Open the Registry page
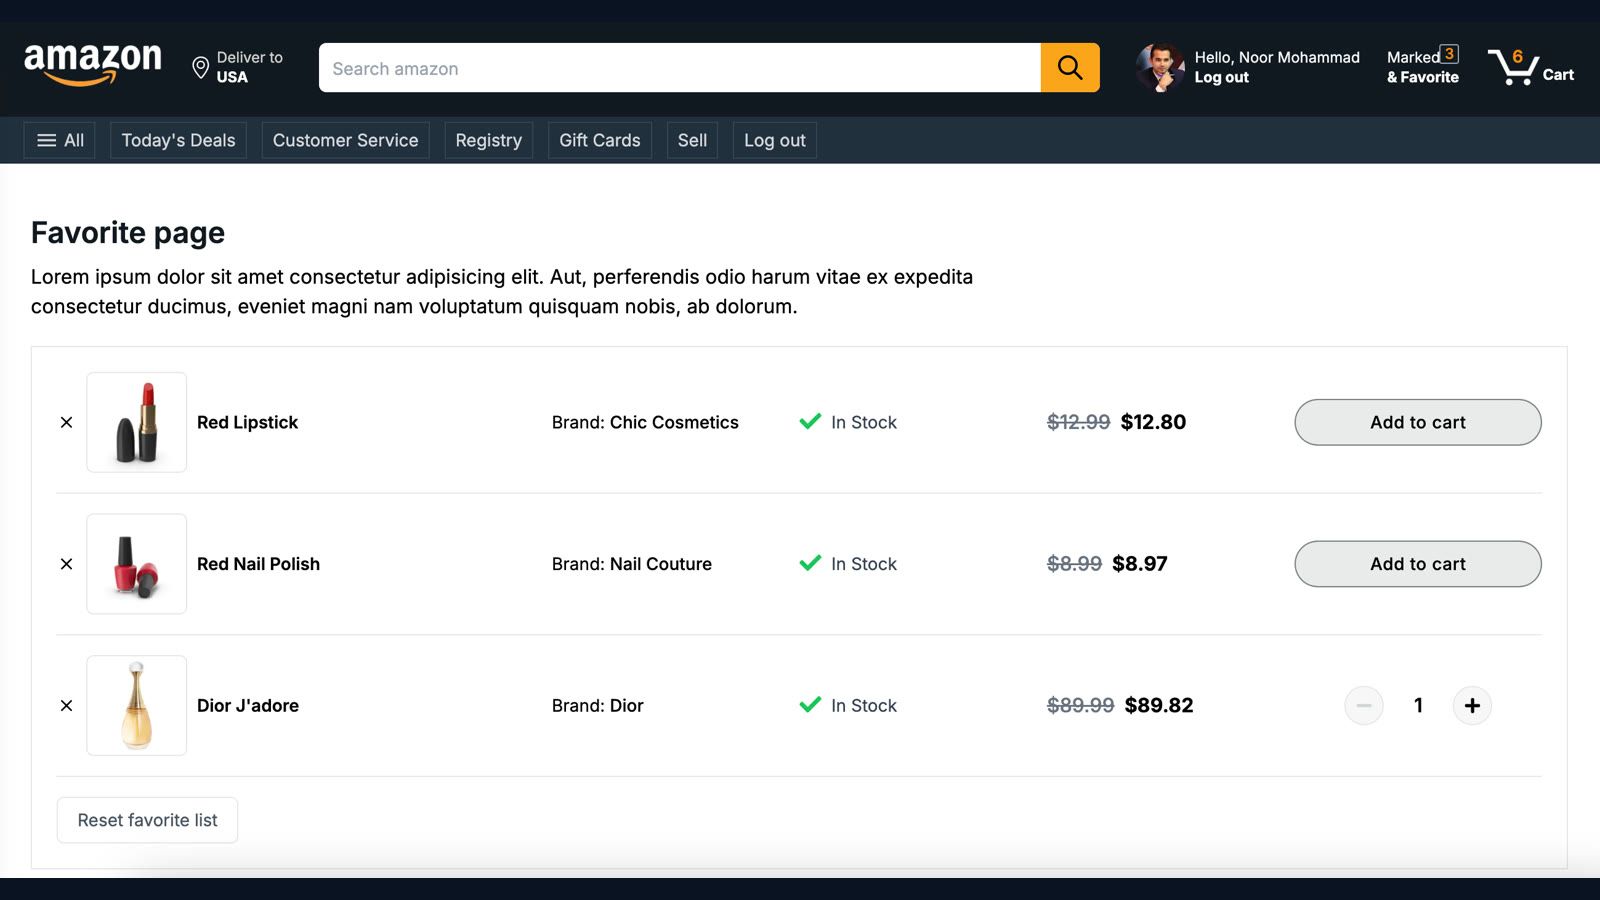 488,140
